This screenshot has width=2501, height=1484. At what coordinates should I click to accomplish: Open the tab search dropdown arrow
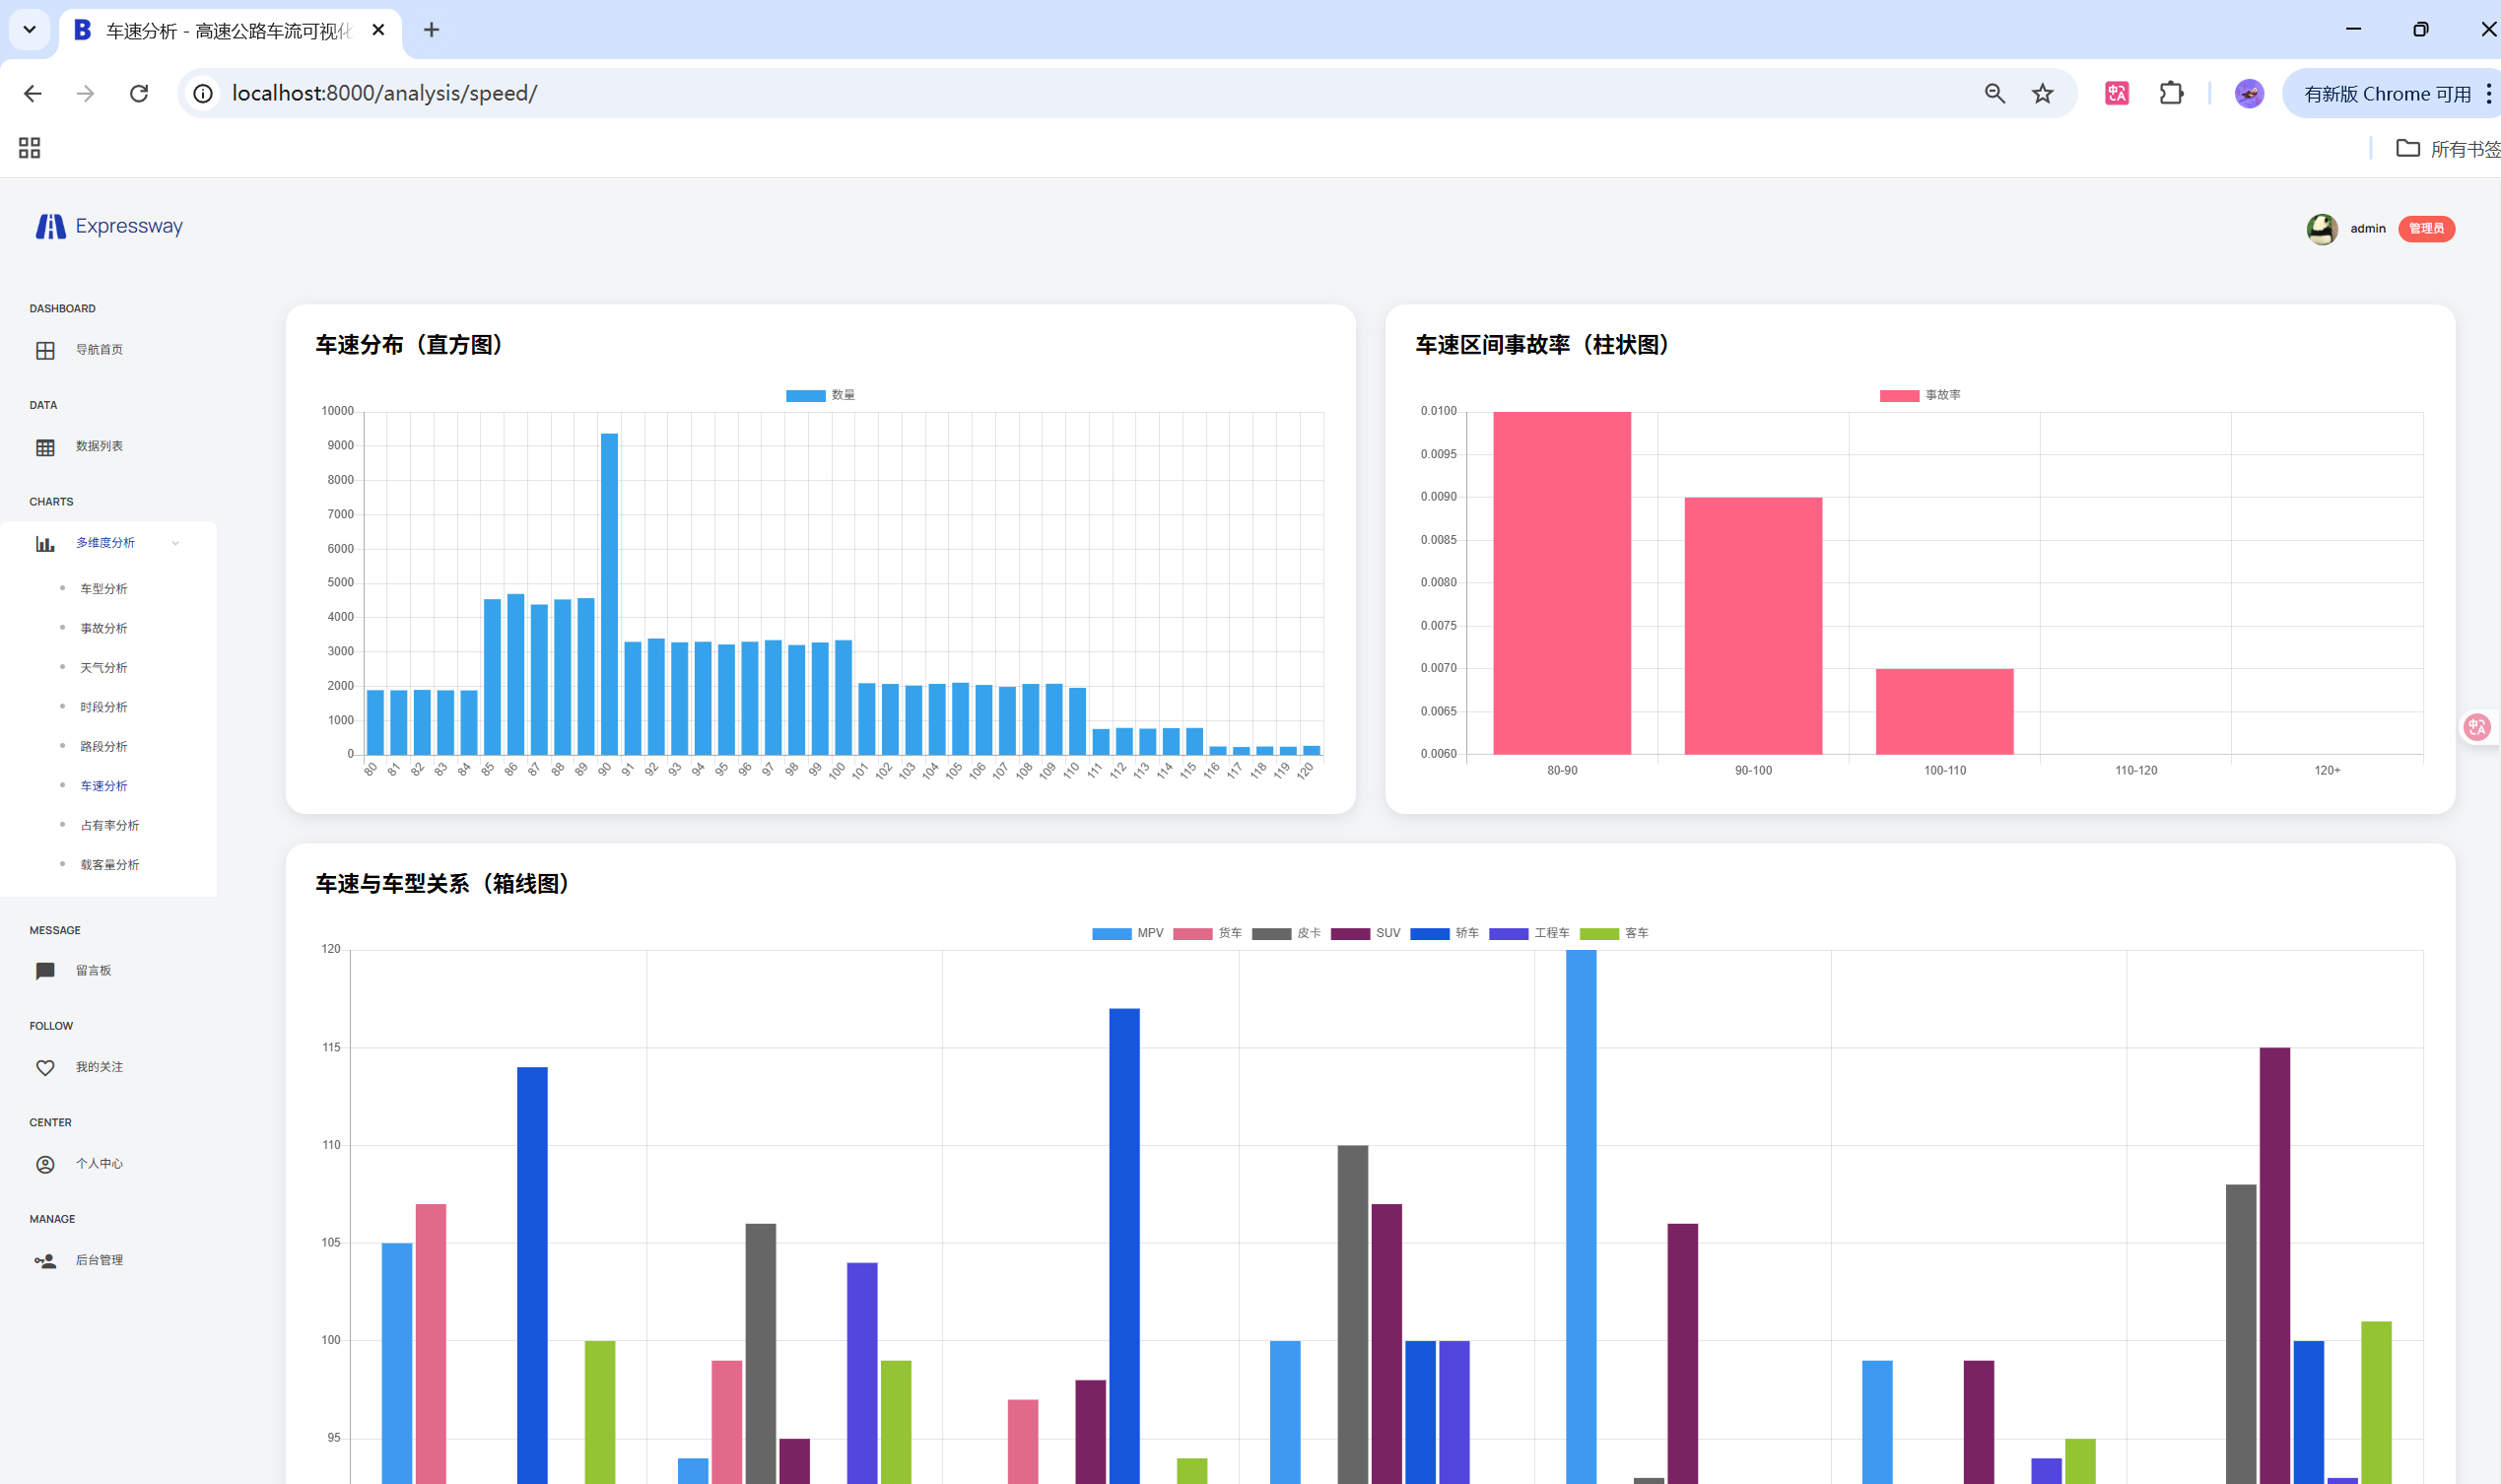pyautogui.click(x=29, y=29)
